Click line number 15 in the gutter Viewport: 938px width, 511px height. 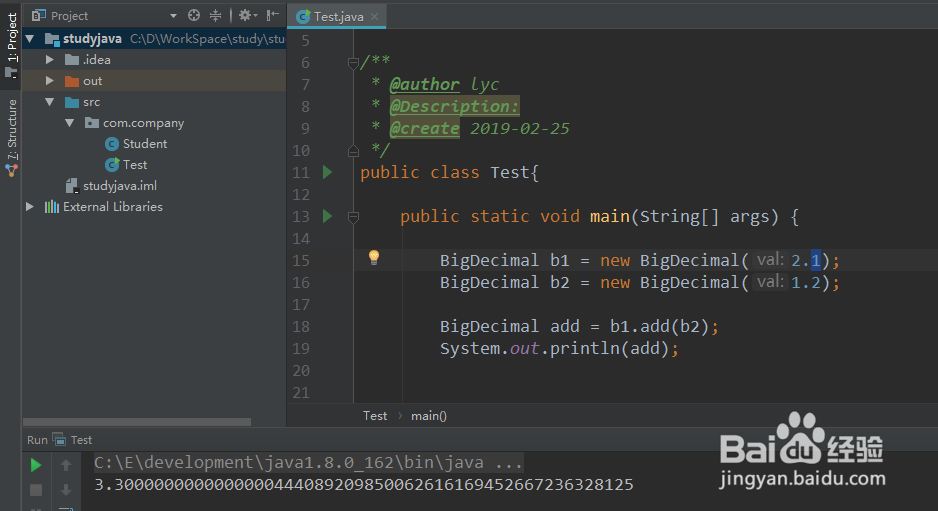coord(302,261)
